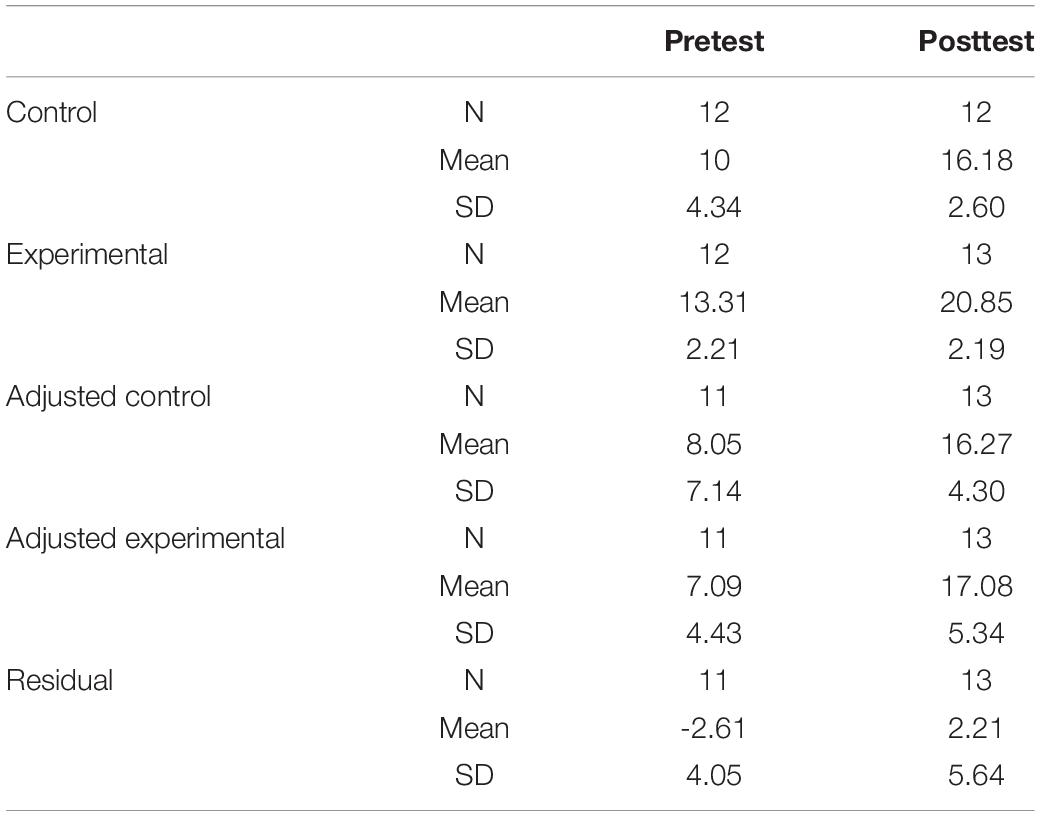Select the Residual row label

pyautogui.click(x=60, y=681)
